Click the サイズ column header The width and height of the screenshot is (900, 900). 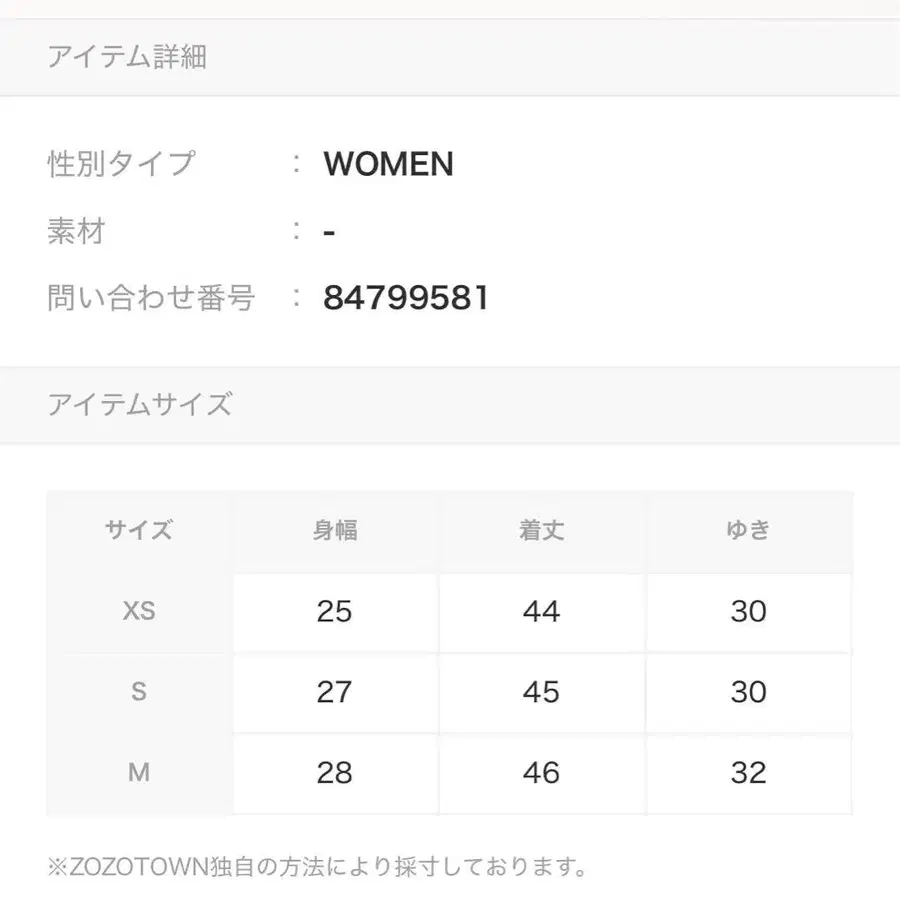tap(139, 530)
